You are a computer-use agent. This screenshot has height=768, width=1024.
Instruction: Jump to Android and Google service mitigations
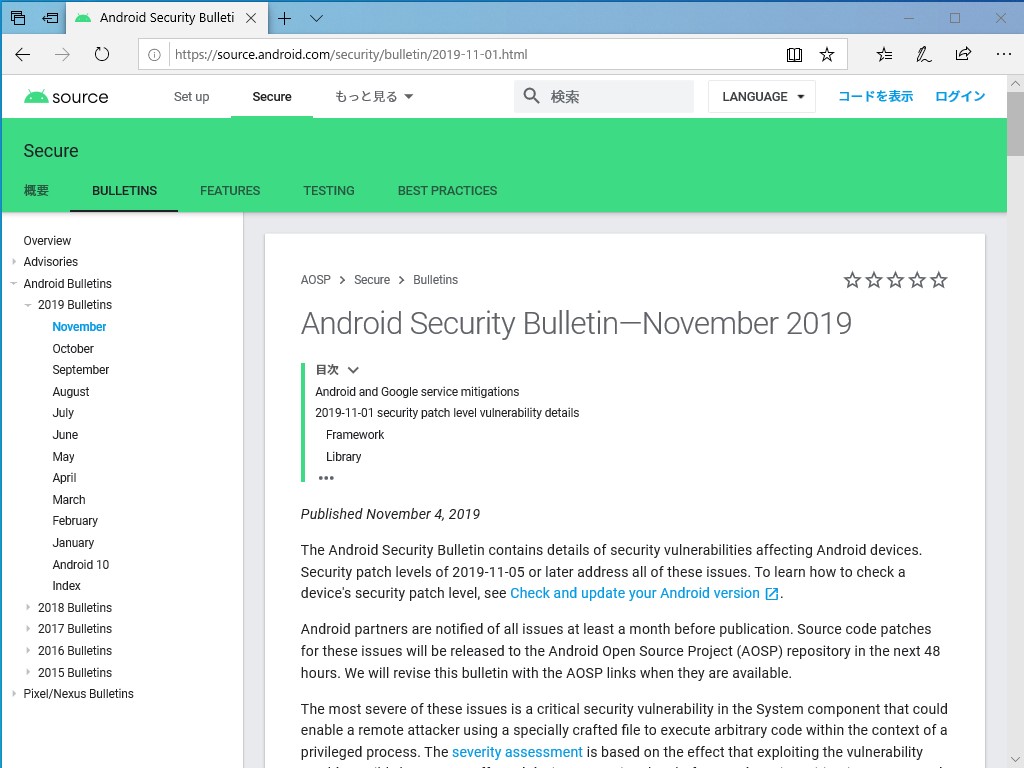417,392
